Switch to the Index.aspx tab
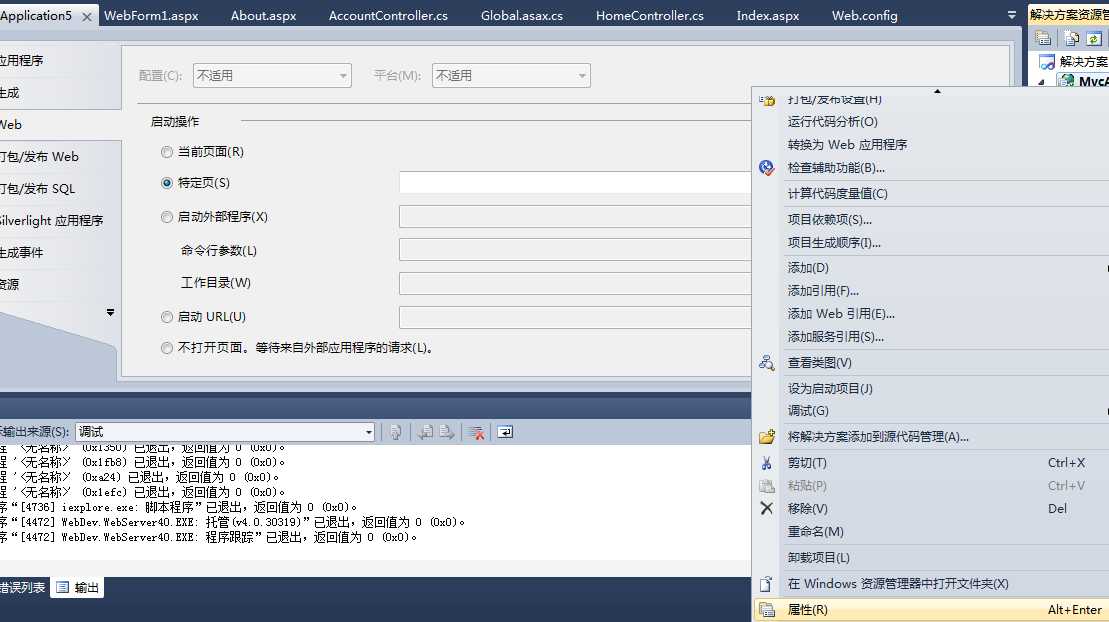This screenshot has height=622, width=1109. tap(767, 15)
